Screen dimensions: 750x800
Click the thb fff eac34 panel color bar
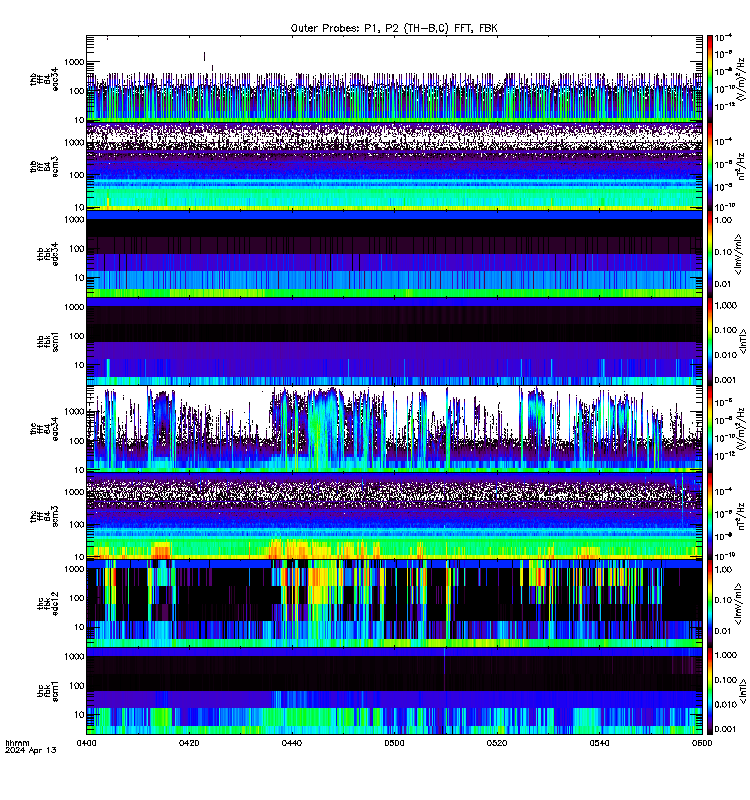(x=710, y=78)
